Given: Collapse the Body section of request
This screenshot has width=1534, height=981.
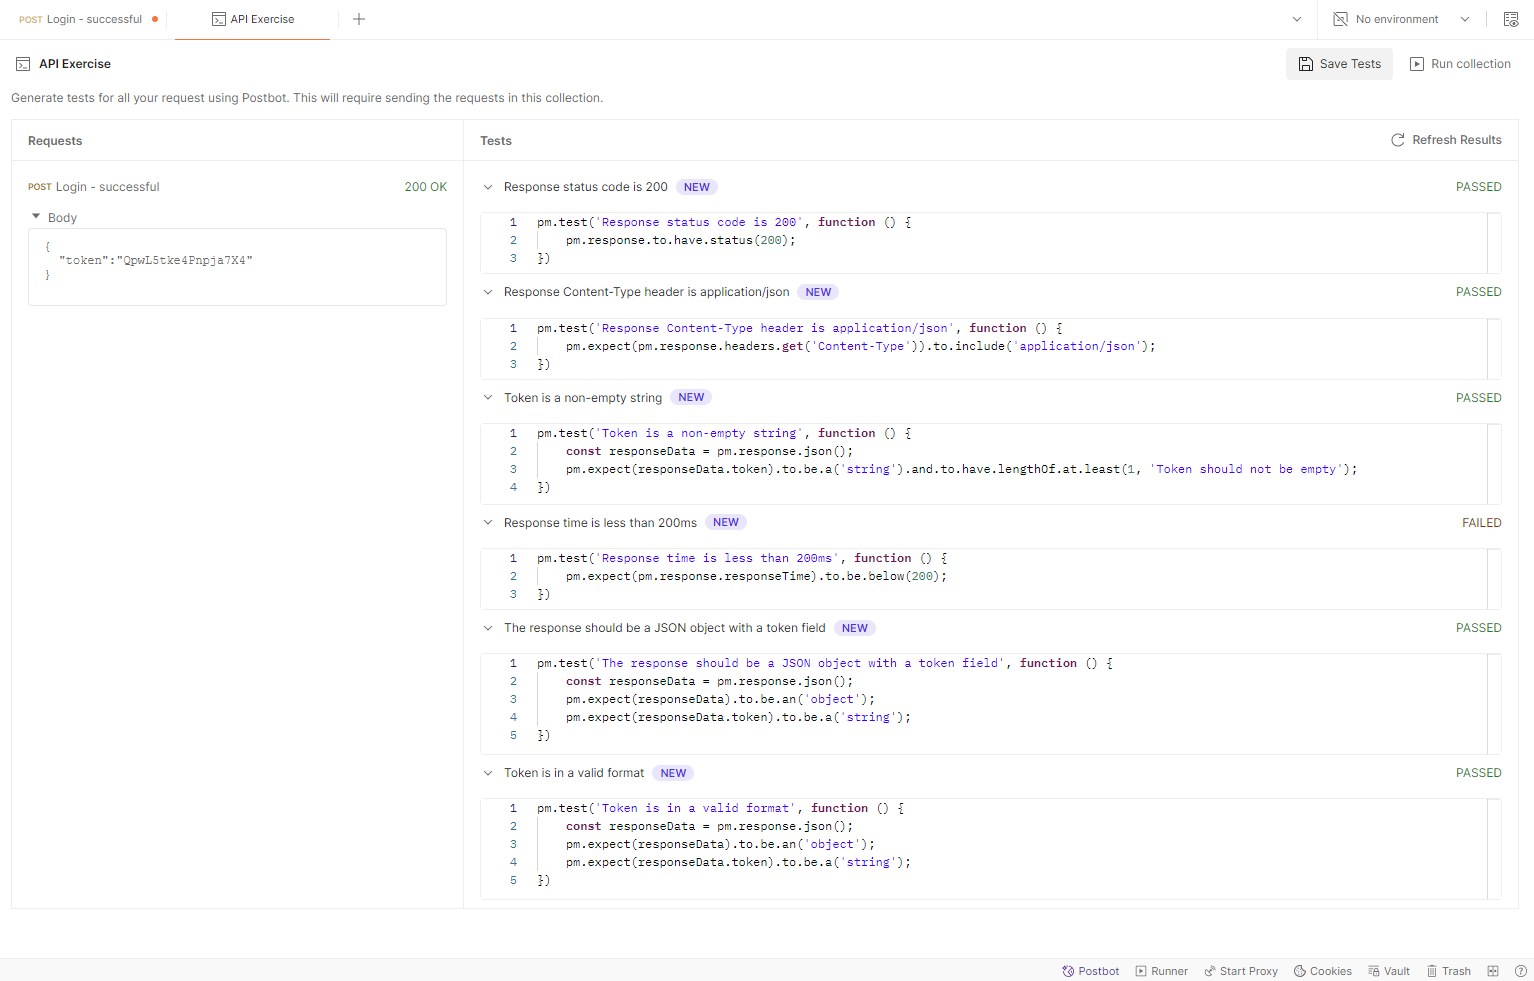Looking at the screenshot, I should click(36, 217).
